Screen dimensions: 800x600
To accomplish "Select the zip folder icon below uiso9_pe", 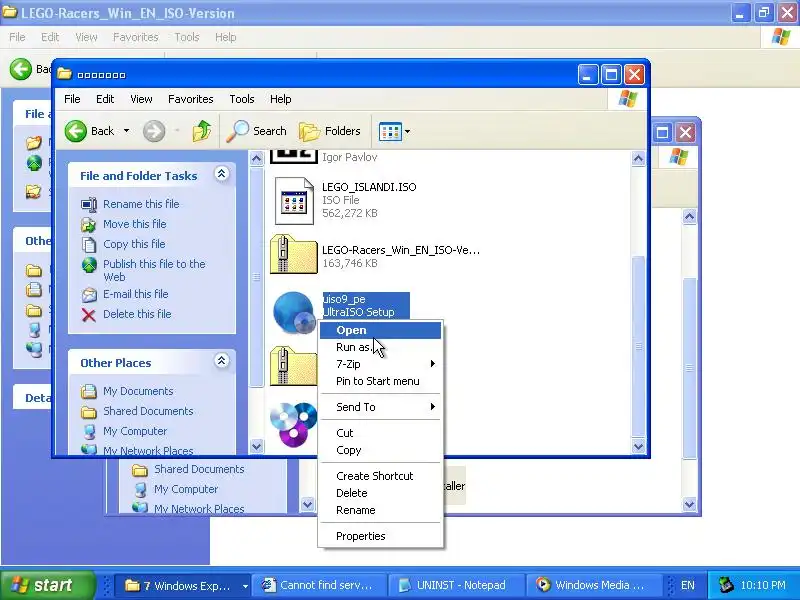I will click(294, 366).
